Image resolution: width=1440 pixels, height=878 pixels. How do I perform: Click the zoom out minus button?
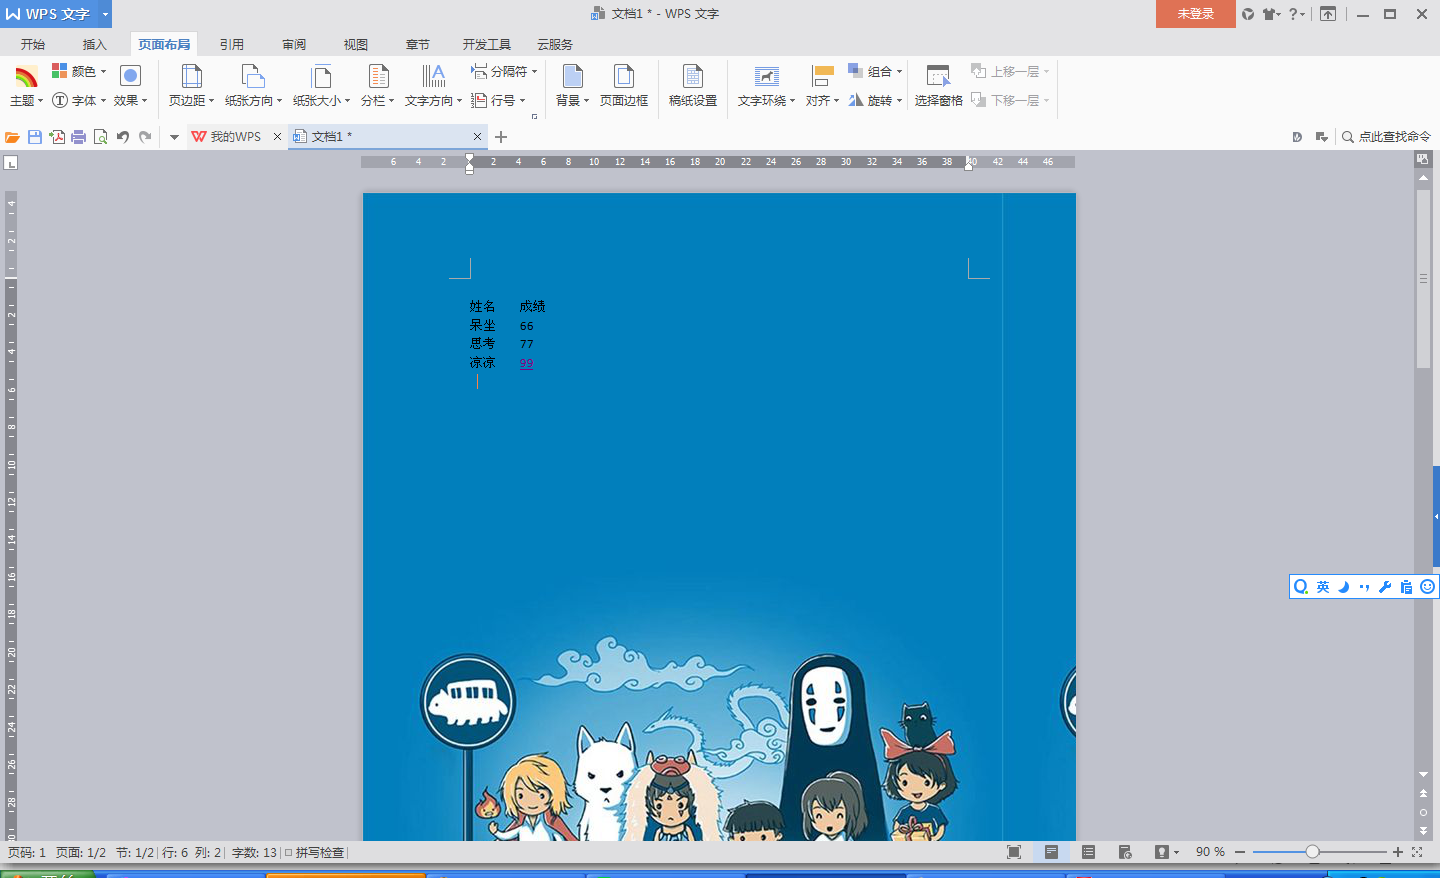click(x=1240, y=852)
